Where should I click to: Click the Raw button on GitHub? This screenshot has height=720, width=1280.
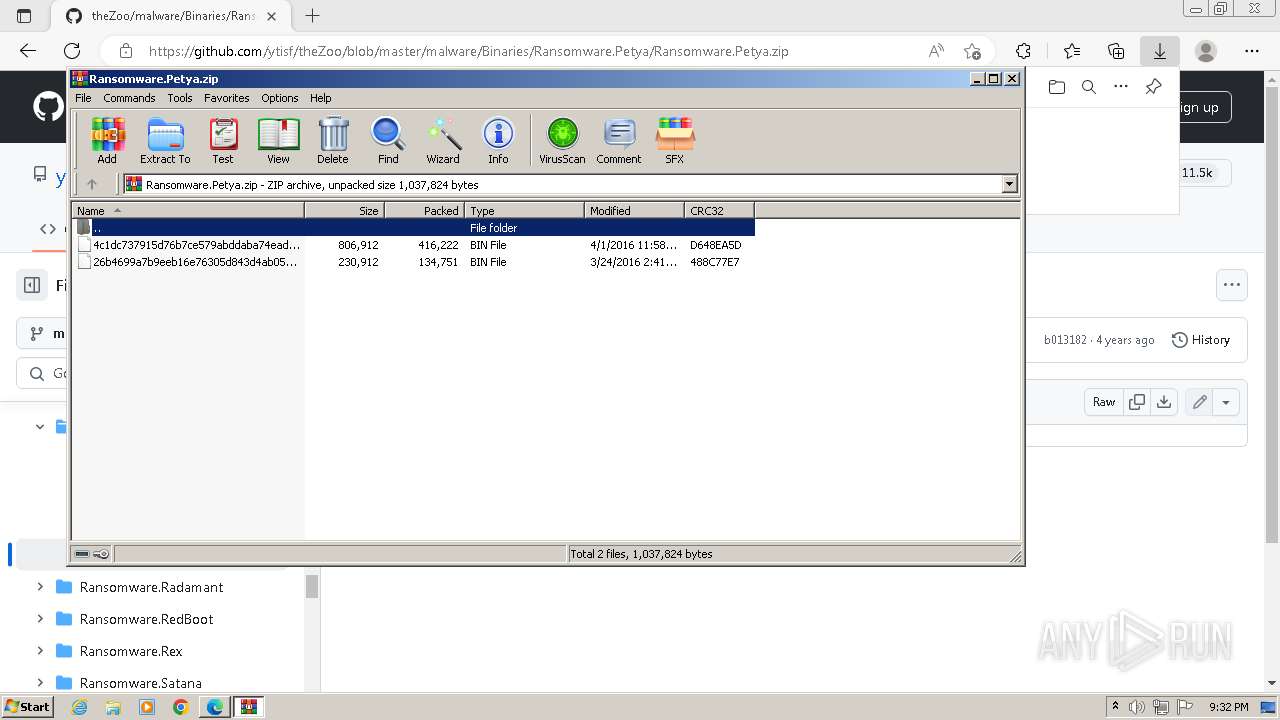[x=1104, y=402]
